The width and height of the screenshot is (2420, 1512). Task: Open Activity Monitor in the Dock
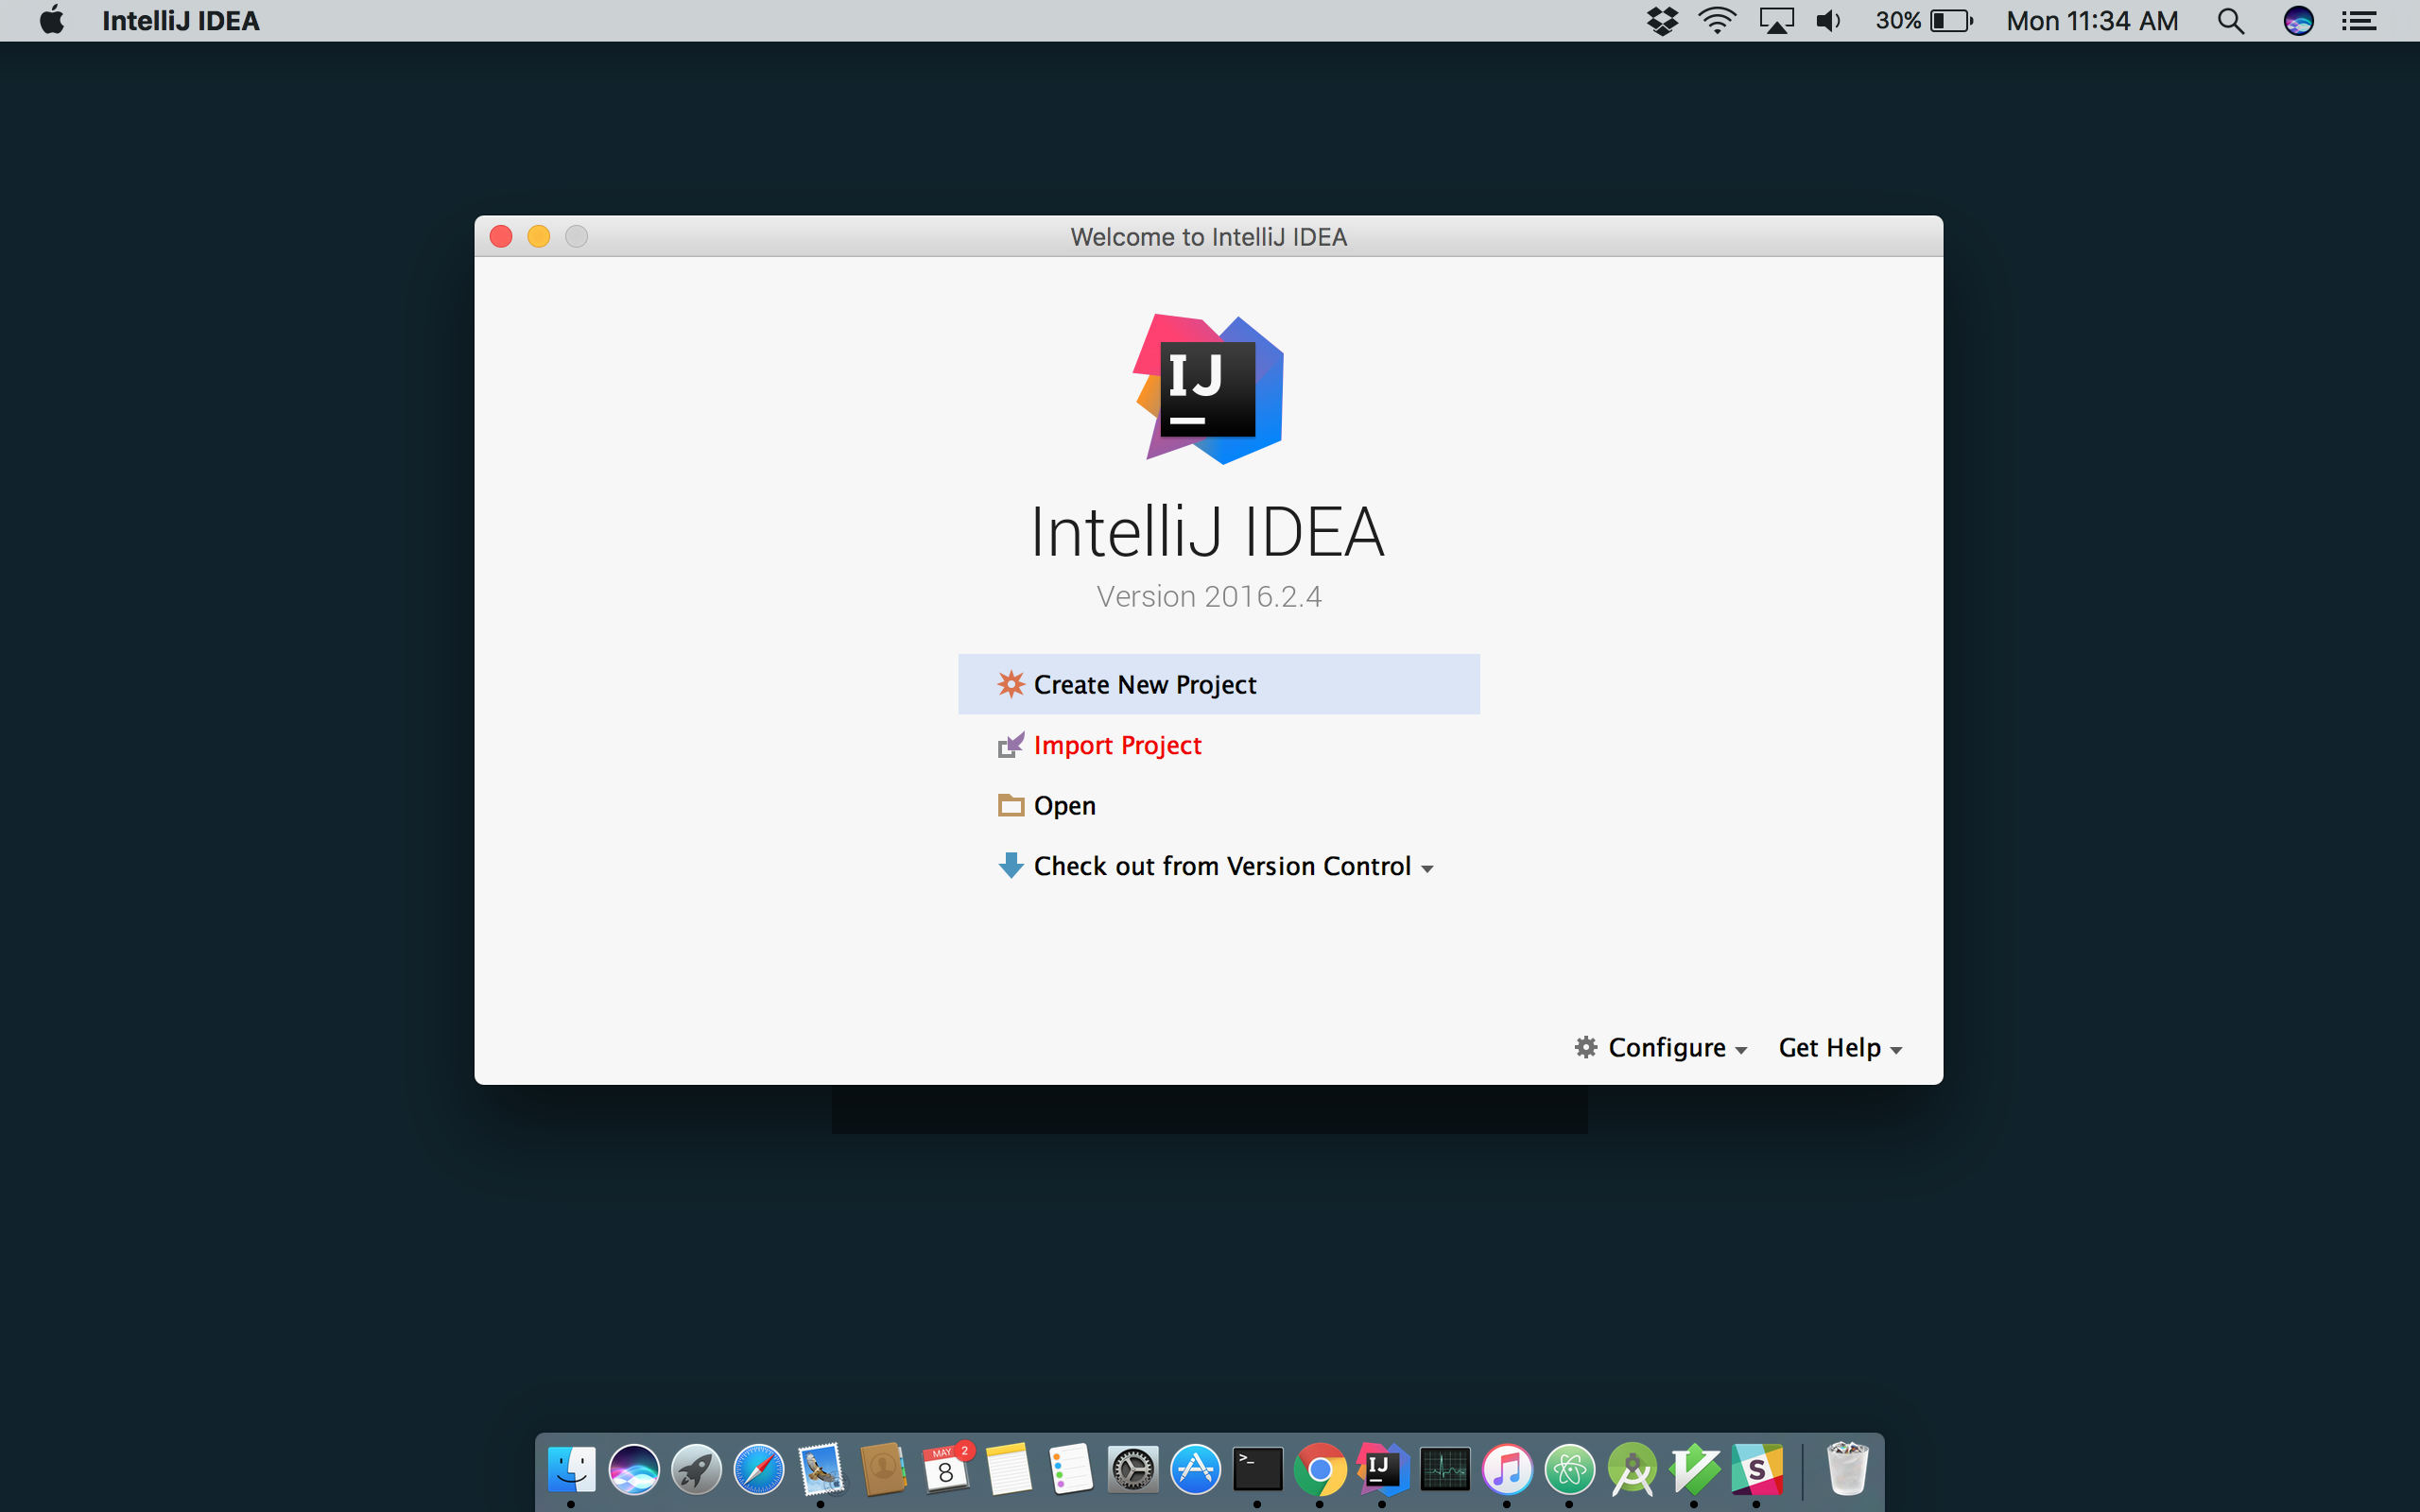point(1445,1469)
